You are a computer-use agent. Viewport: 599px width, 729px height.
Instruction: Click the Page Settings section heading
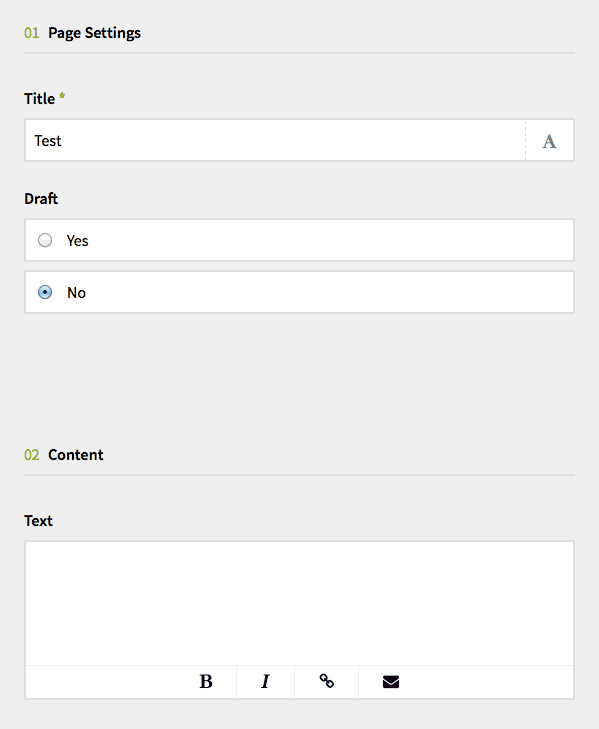coord(94,33)
